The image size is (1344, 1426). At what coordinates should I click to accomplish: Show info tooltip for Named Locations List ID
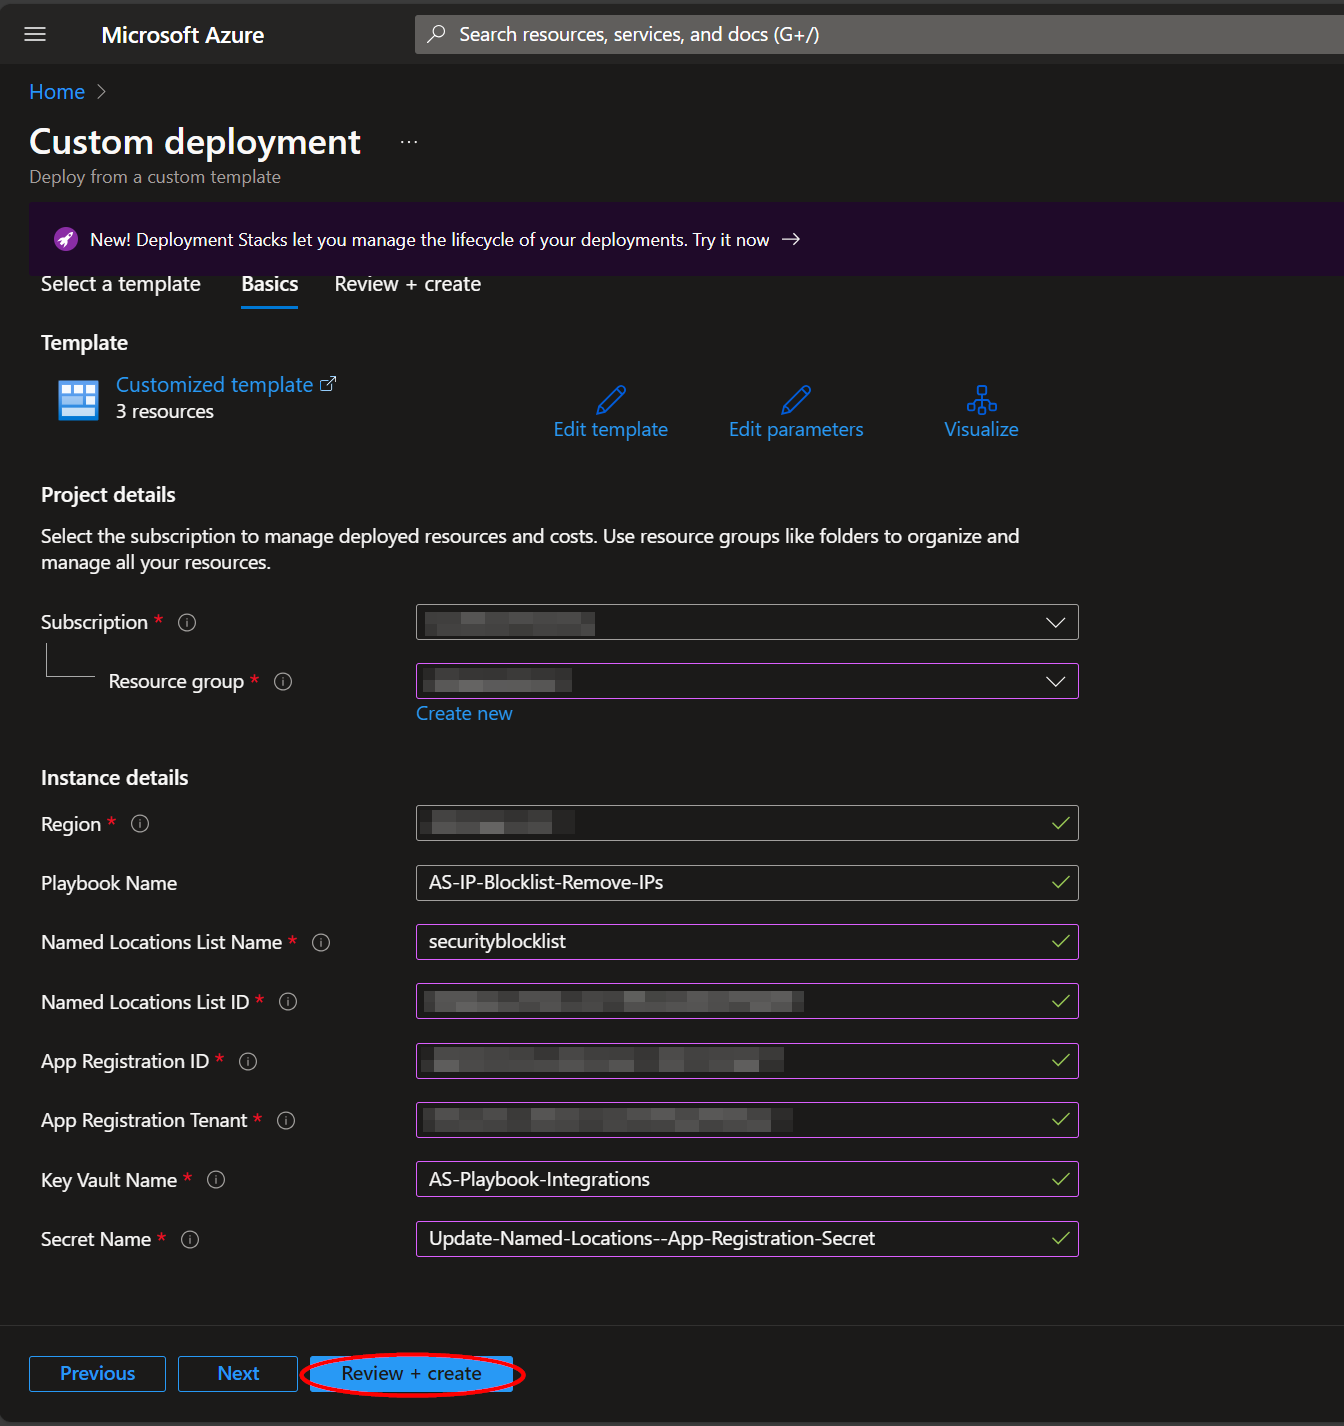point(288,1002)
